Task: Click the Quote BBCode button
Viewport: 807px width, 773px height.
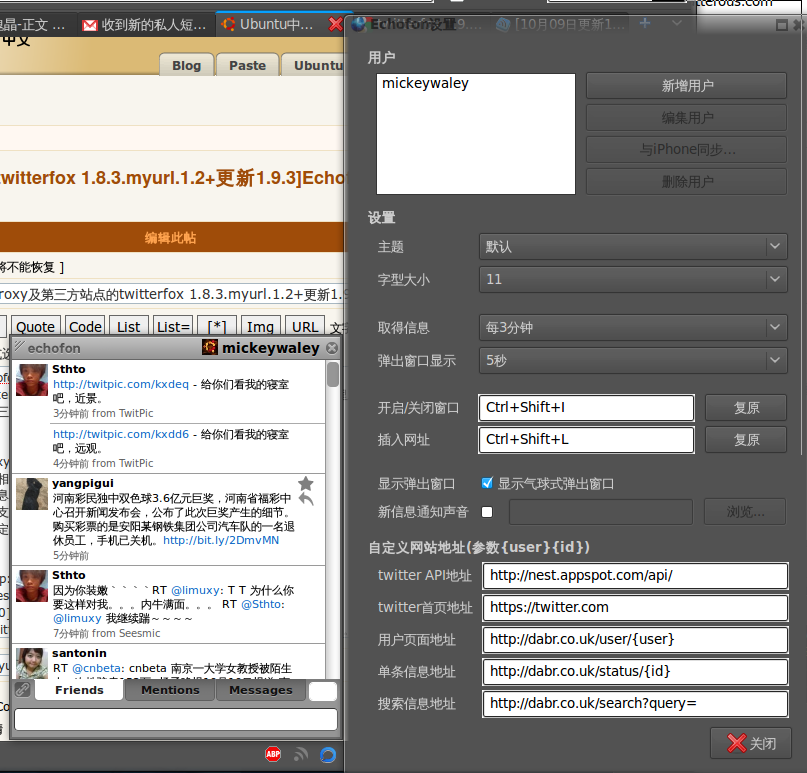Action: [x=35, y=327]
